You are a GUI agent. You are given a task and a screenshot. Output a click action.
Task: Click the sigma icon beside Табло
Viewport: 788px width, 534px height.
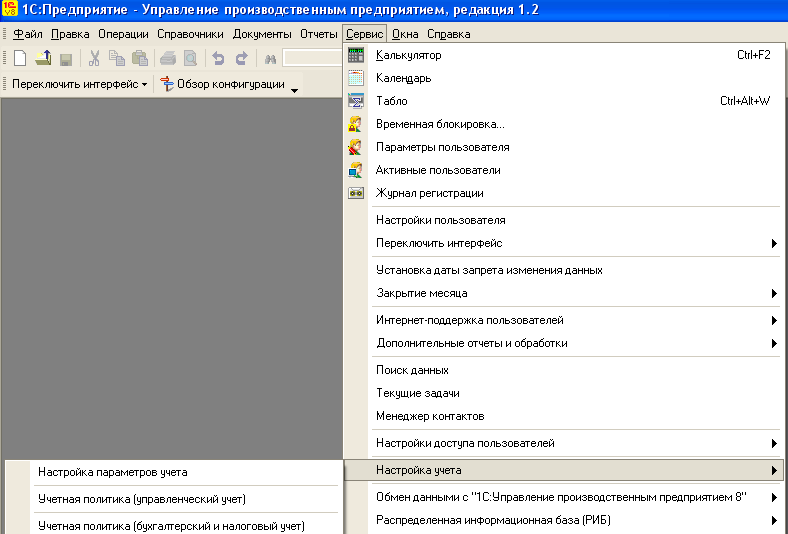356,101
